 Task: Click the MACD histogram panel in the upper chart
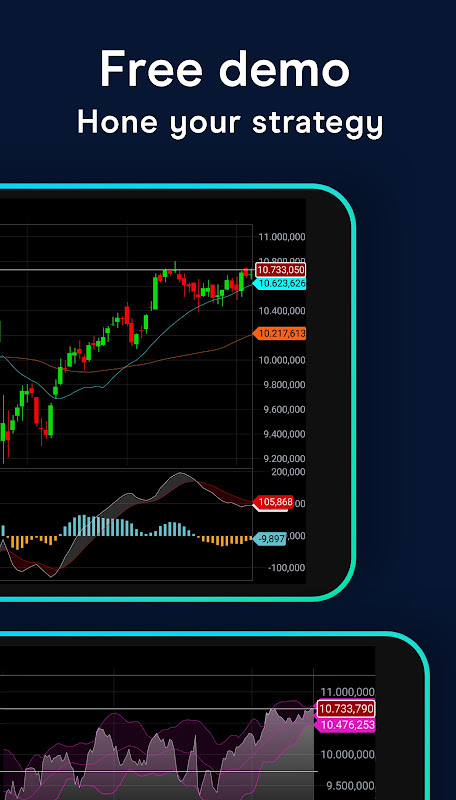tap(126, 524)
